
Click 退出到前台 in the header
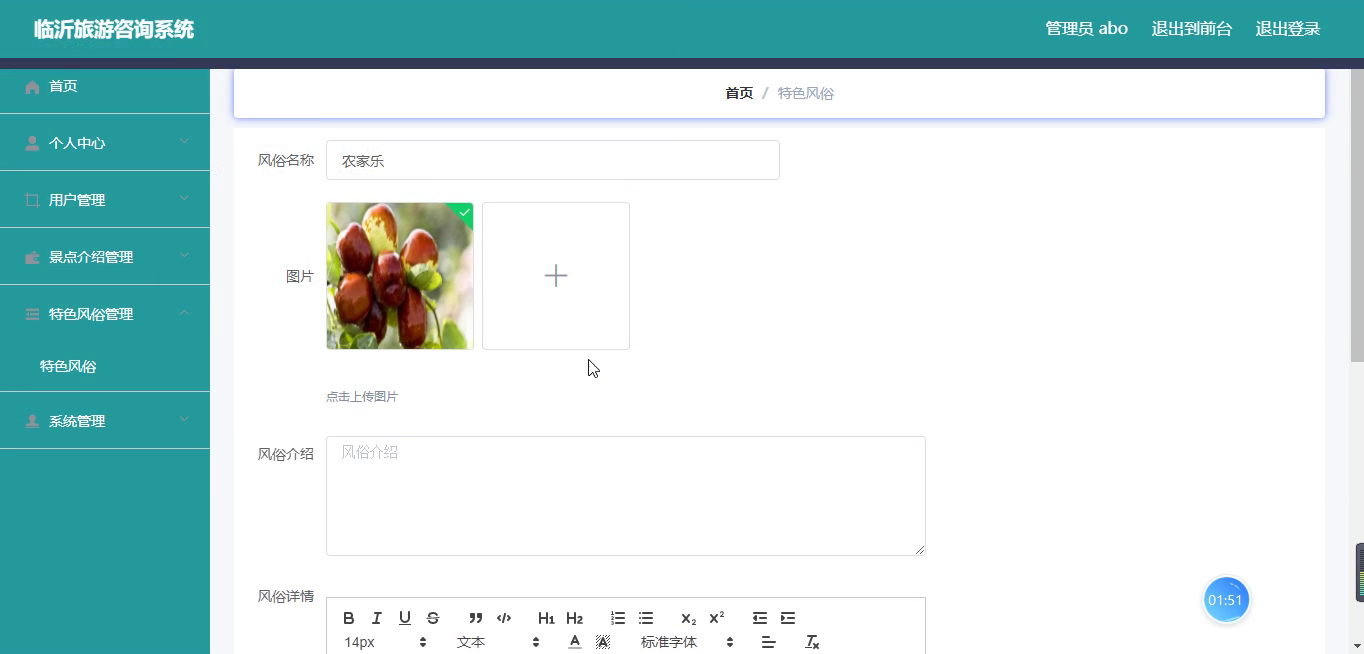tap(1191, 29)
